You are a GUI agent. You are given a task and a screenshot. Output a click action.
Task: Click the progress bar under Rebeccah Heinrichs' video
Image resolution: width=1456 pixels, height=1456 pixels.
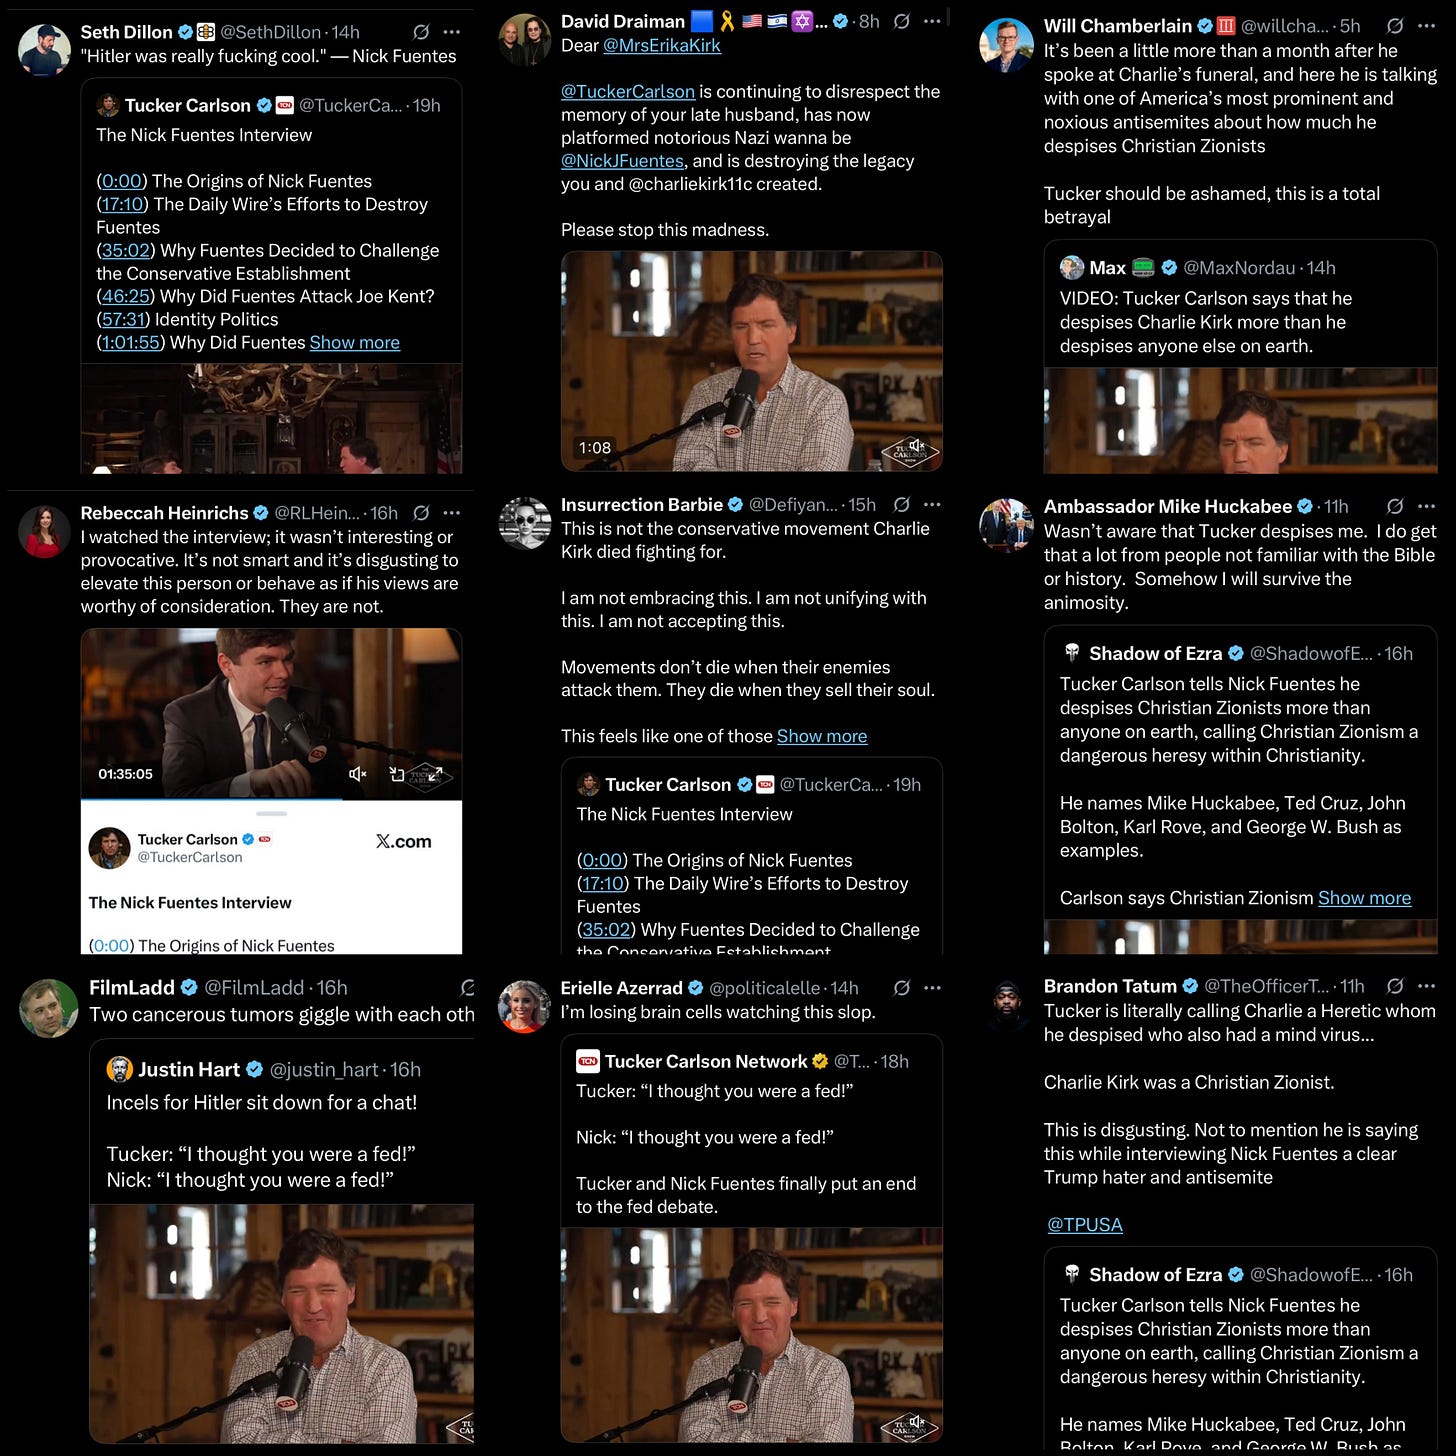(x=271, y=799)
